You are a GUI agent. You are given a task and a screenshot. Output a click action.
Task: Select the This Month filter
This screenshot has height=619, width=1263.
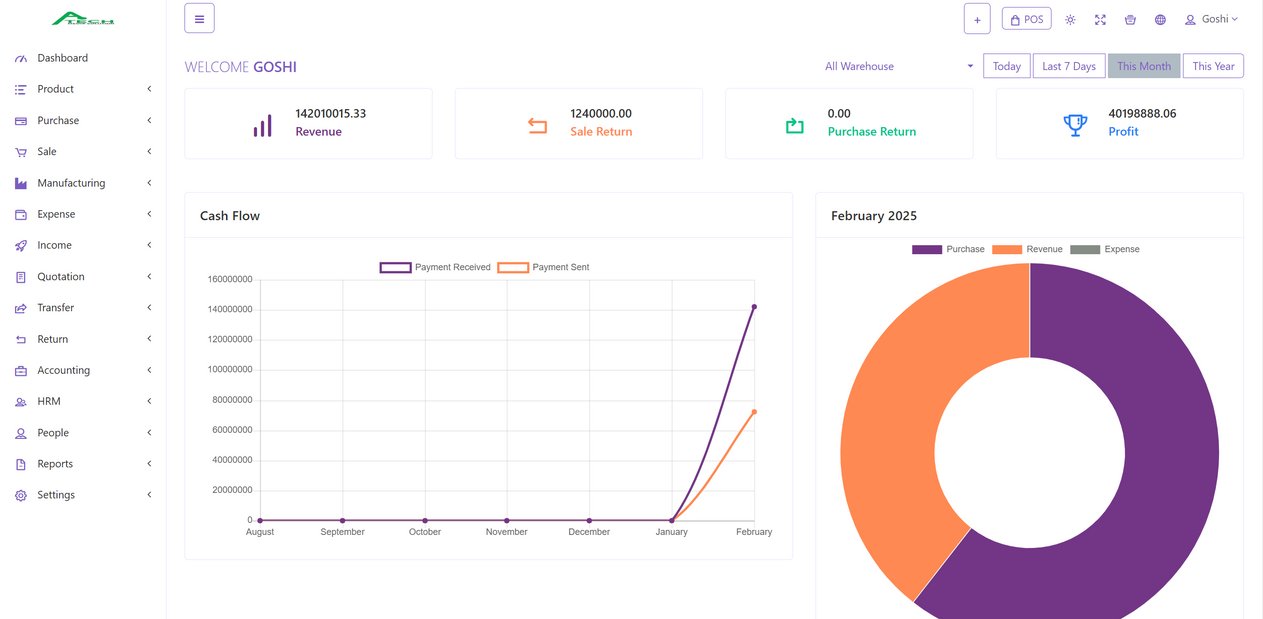pos(1144,66)
